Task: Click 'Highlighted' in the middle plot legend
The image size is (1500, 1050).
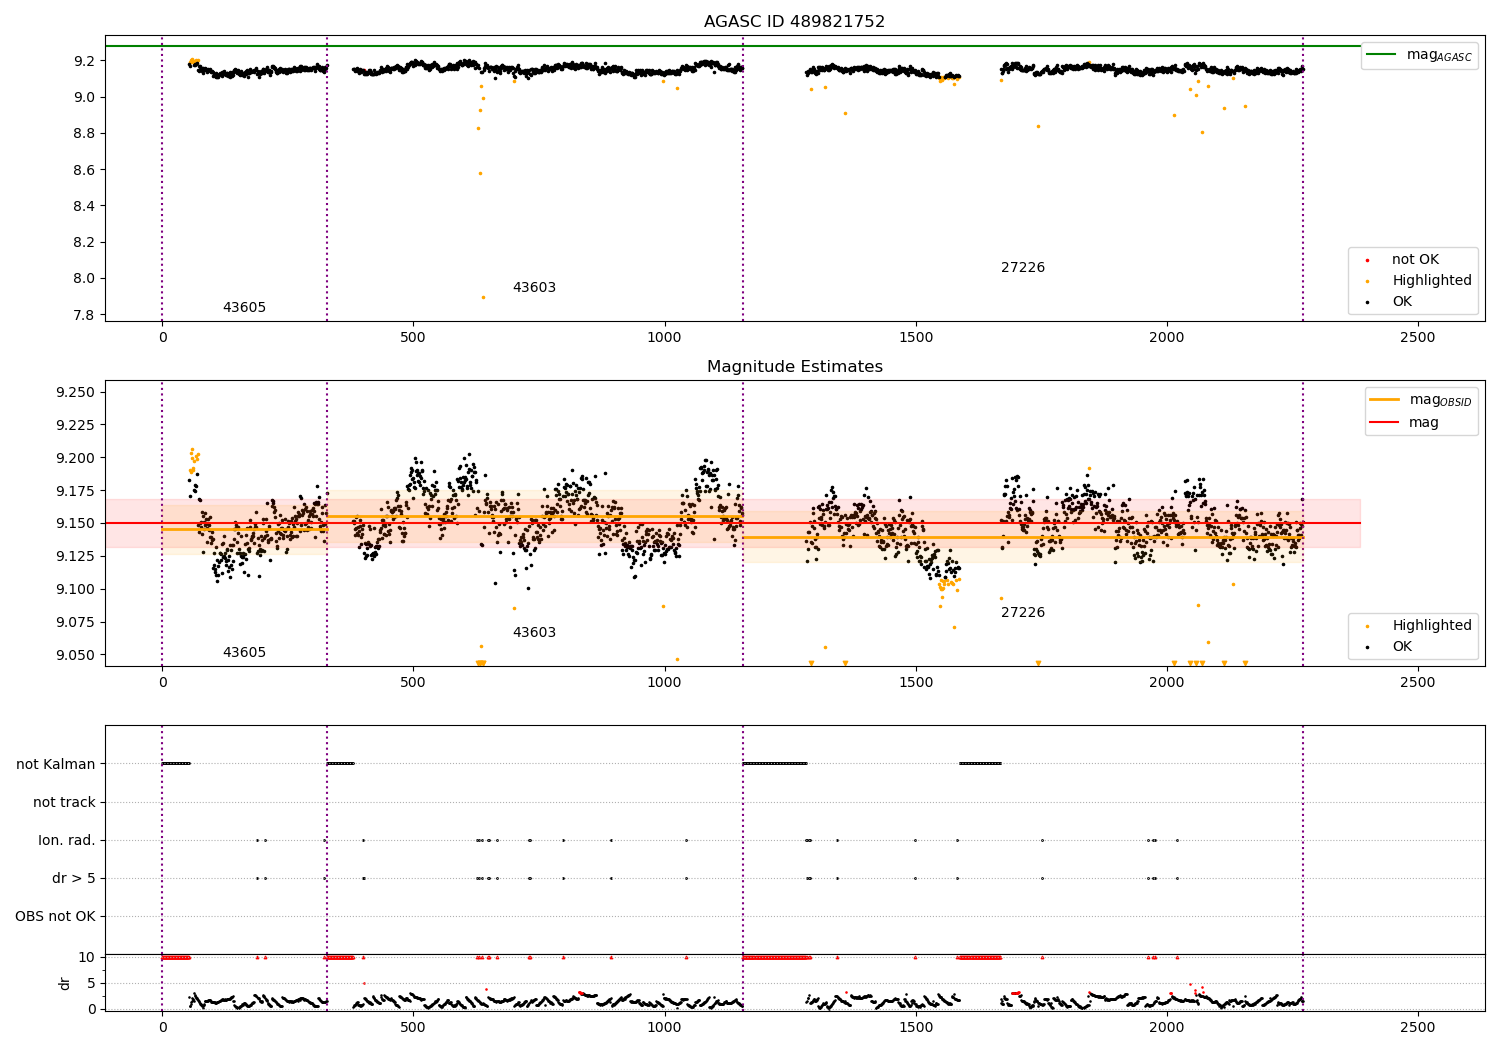Action: [1421, 626]
